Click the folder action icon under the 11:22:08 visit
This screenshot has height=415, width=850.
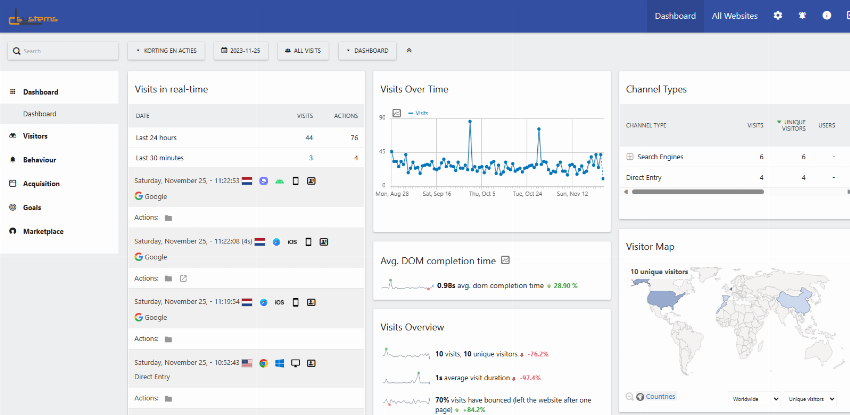click(169, 278)
